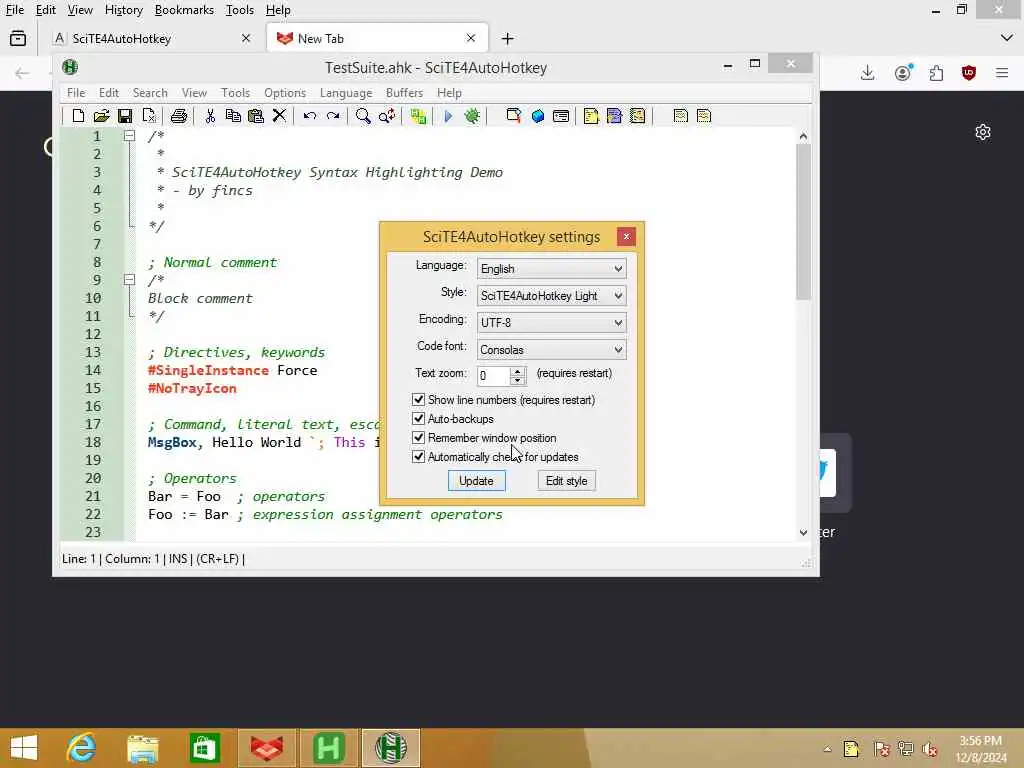Open the Language dropdown set to English
Screen dimensions: 1024x768
552,268
